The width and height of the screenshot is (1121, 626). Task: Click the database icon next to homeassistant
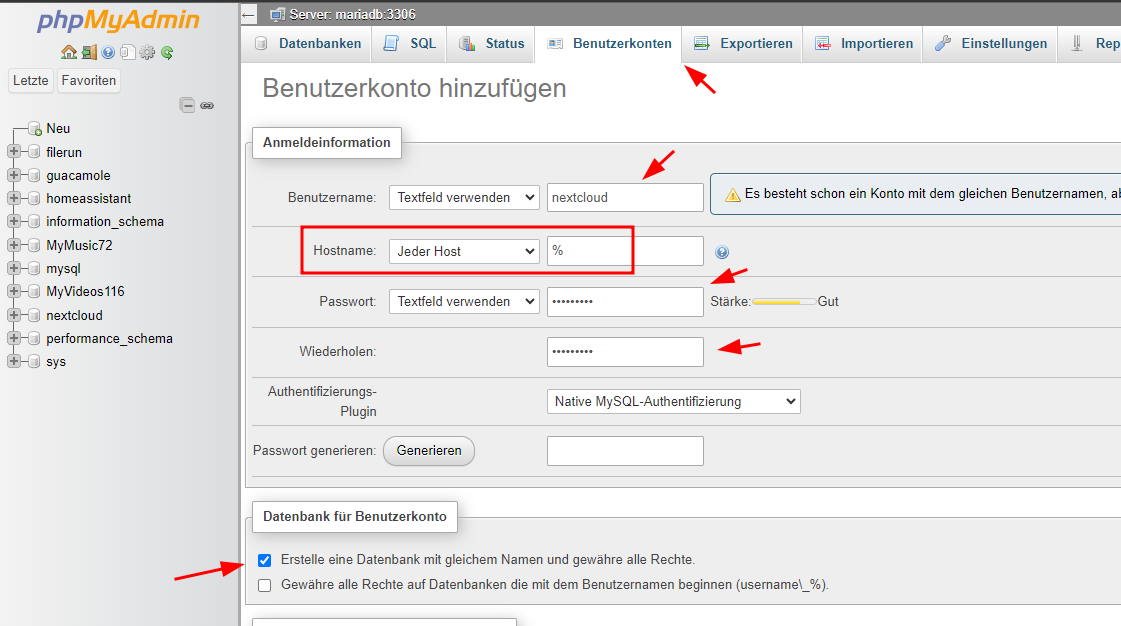tap(34, 198)
